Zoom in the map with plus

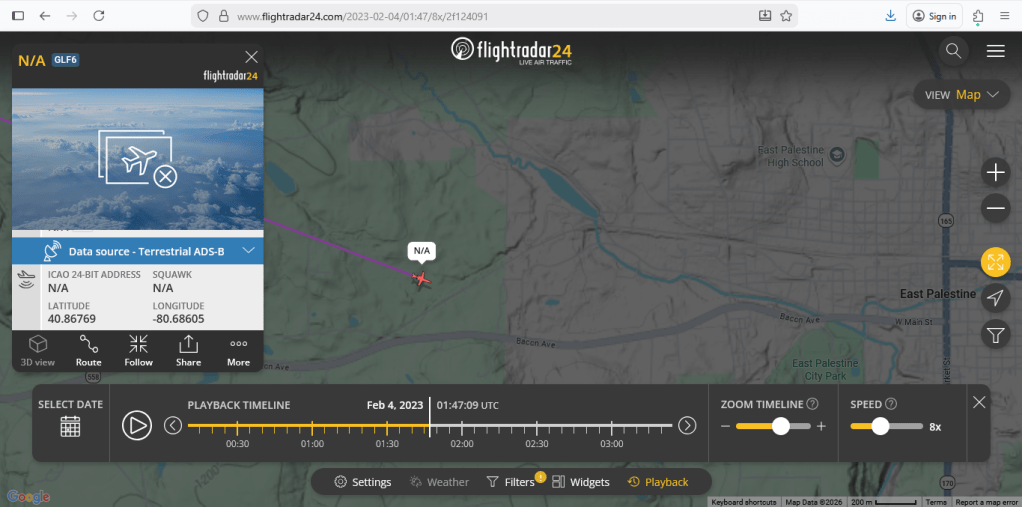coord(995,173)
